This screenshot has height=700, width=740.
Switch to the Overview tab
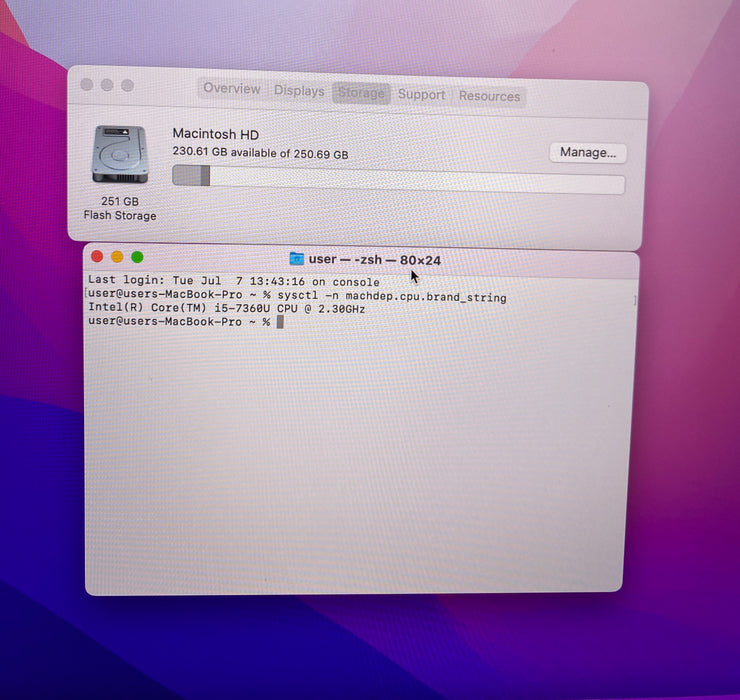pyautogui.click(x=232, y=88)
